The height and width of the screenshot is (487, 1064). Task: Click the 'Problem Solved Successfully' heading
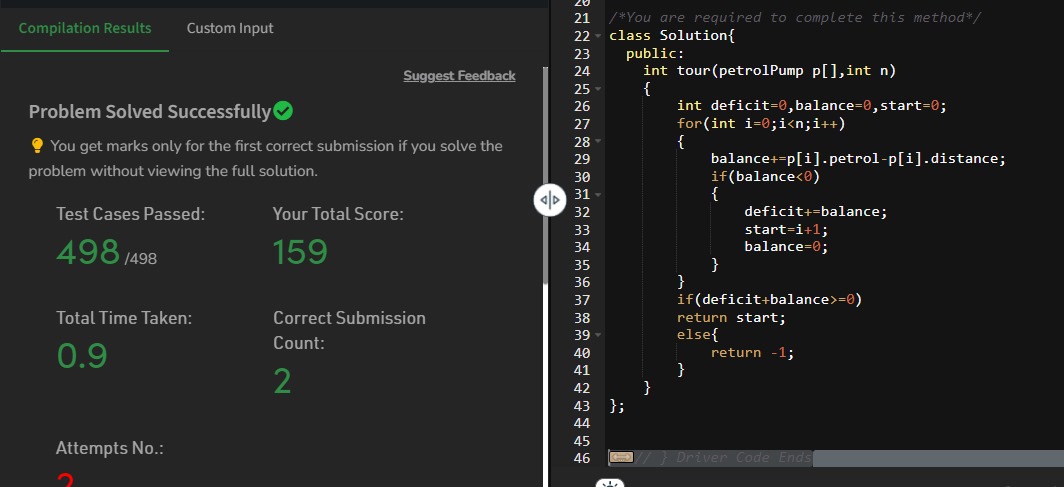click(x=150, y=111)
